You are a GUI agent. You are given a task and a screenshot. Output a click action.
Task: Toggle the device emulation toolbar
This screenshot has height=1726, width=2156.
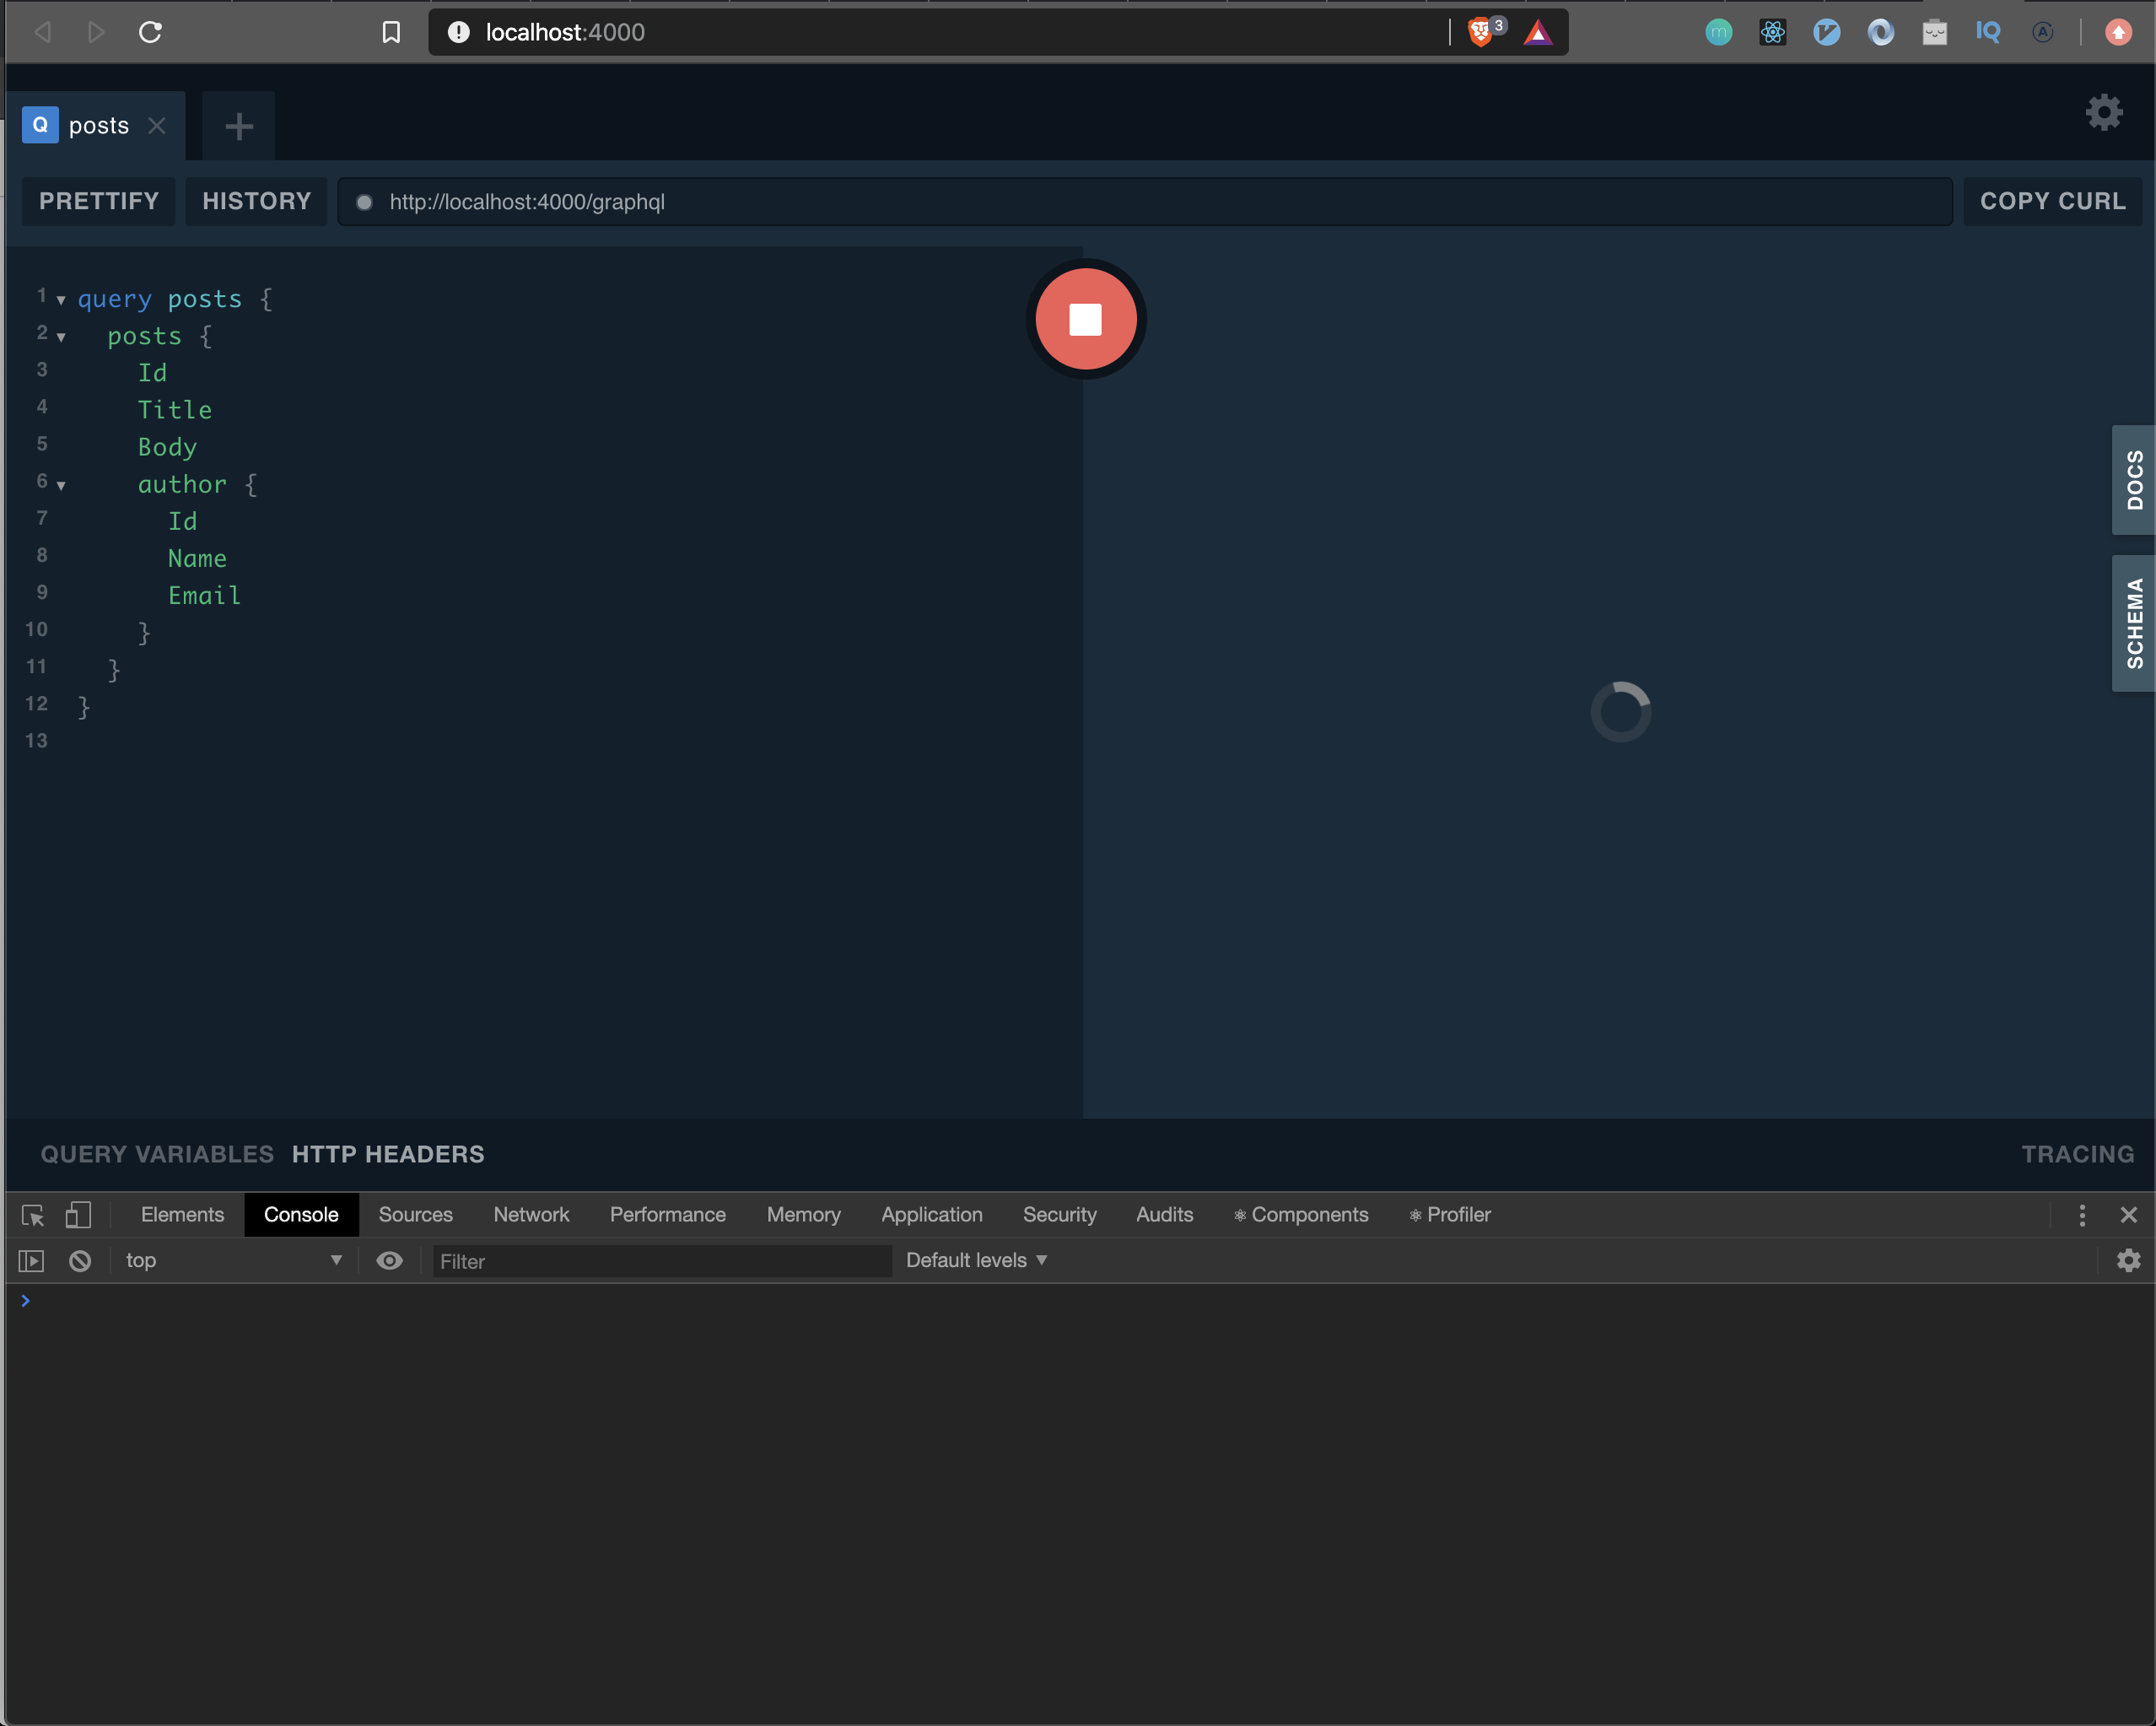[79, 1215]
